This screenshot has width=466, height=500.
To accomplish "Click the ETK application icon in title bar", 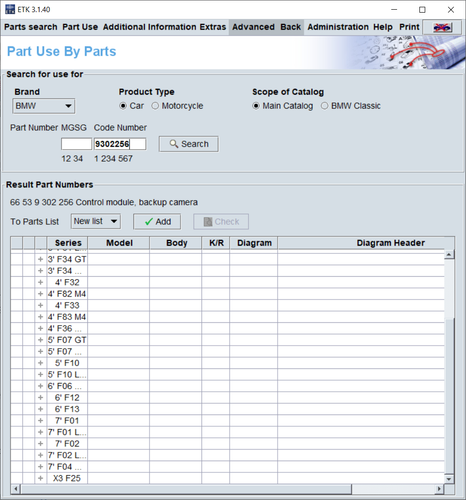I will point(10,9).
